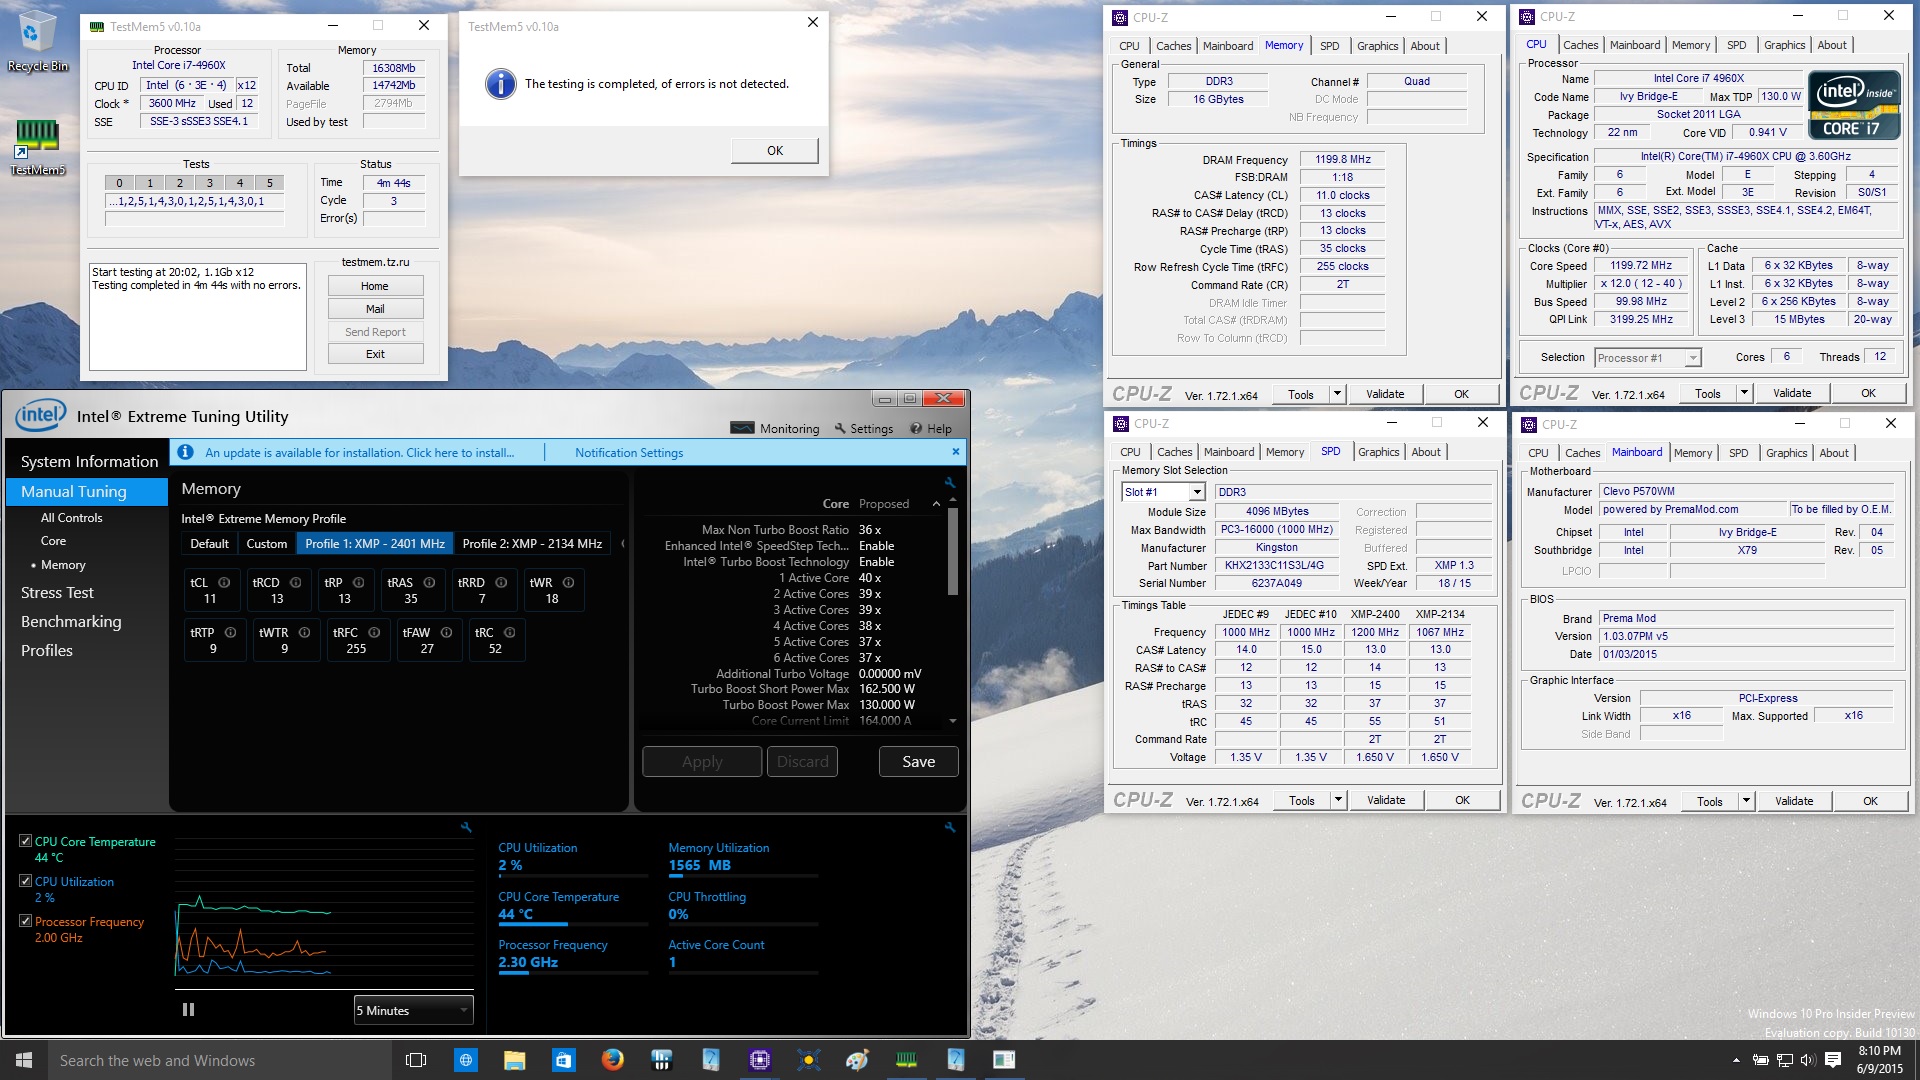Viewport: 1920px width, 1080px height.
Task: Open Tools dropdown arrow in CPU-Z SPD window
Action: click(1338, 800)
